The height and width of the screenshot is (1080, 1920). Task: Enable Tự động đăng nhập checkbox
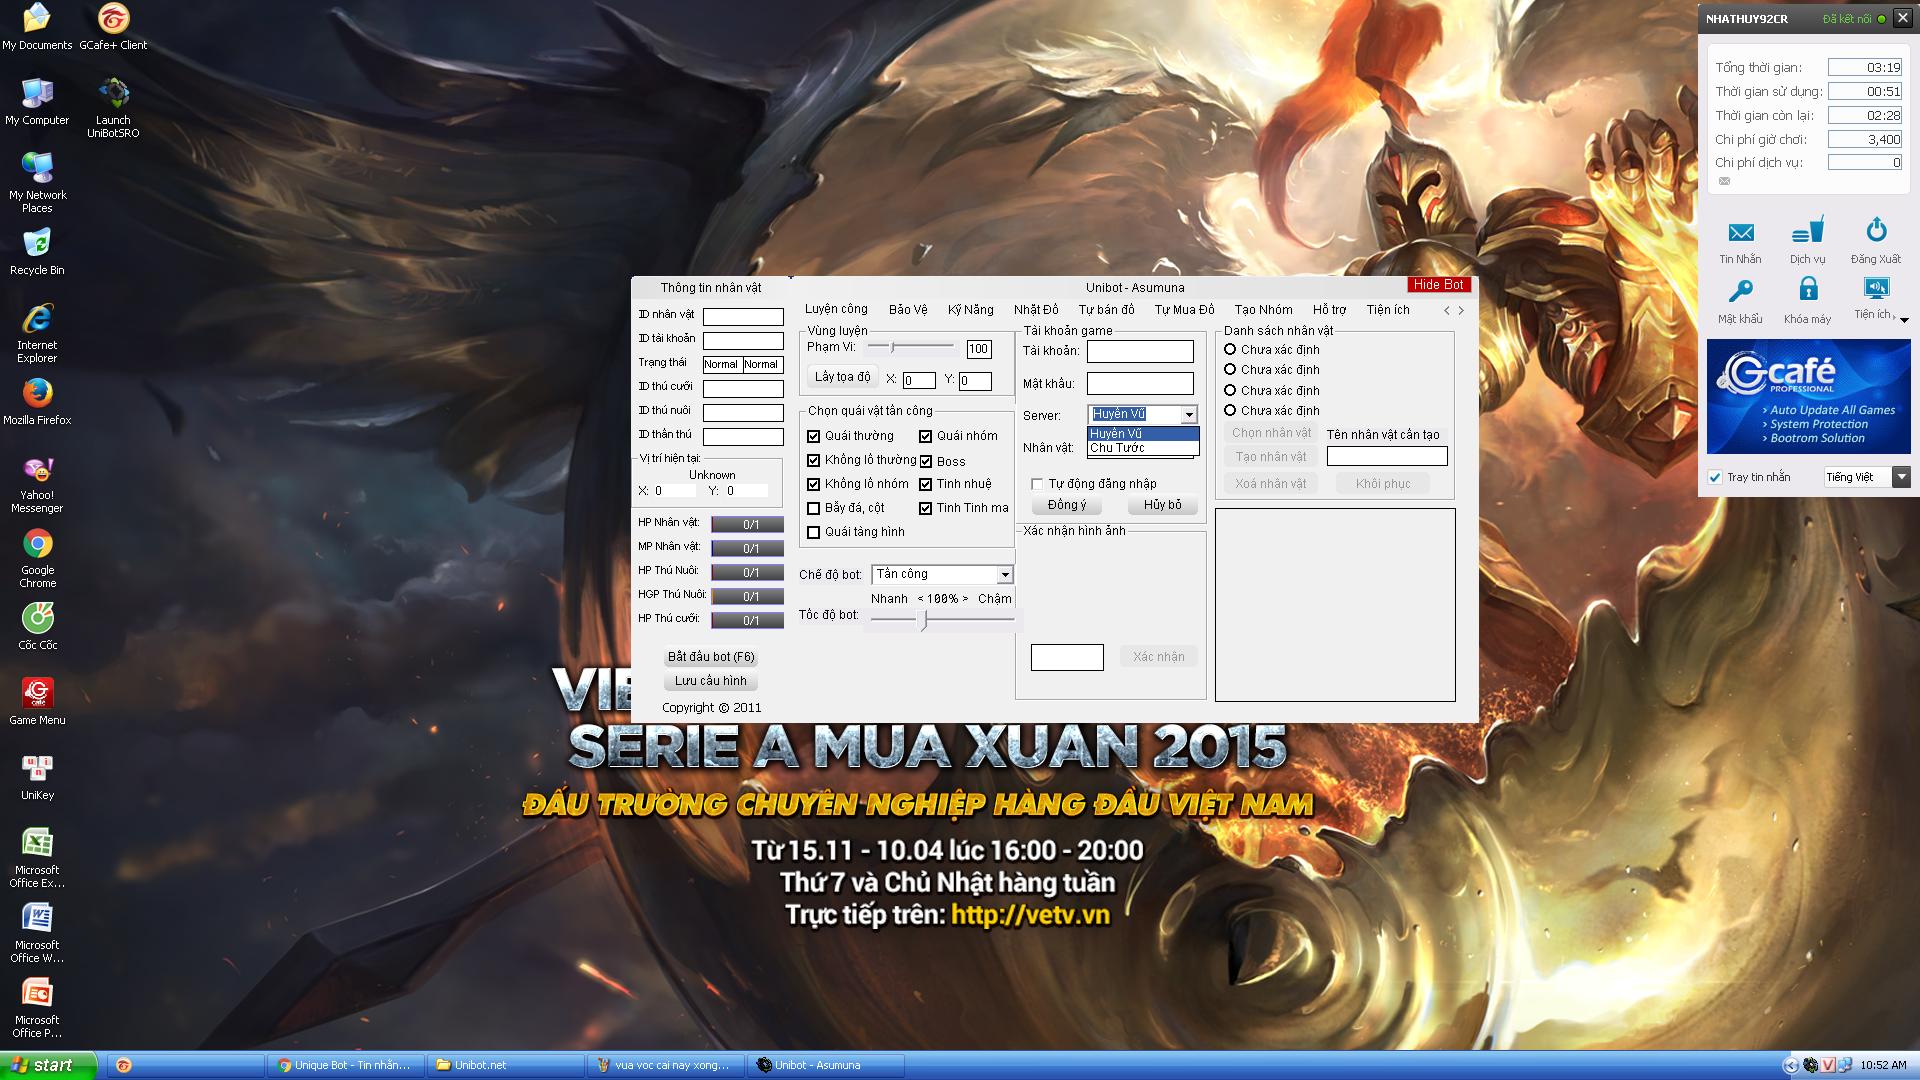pos(1037,484)
